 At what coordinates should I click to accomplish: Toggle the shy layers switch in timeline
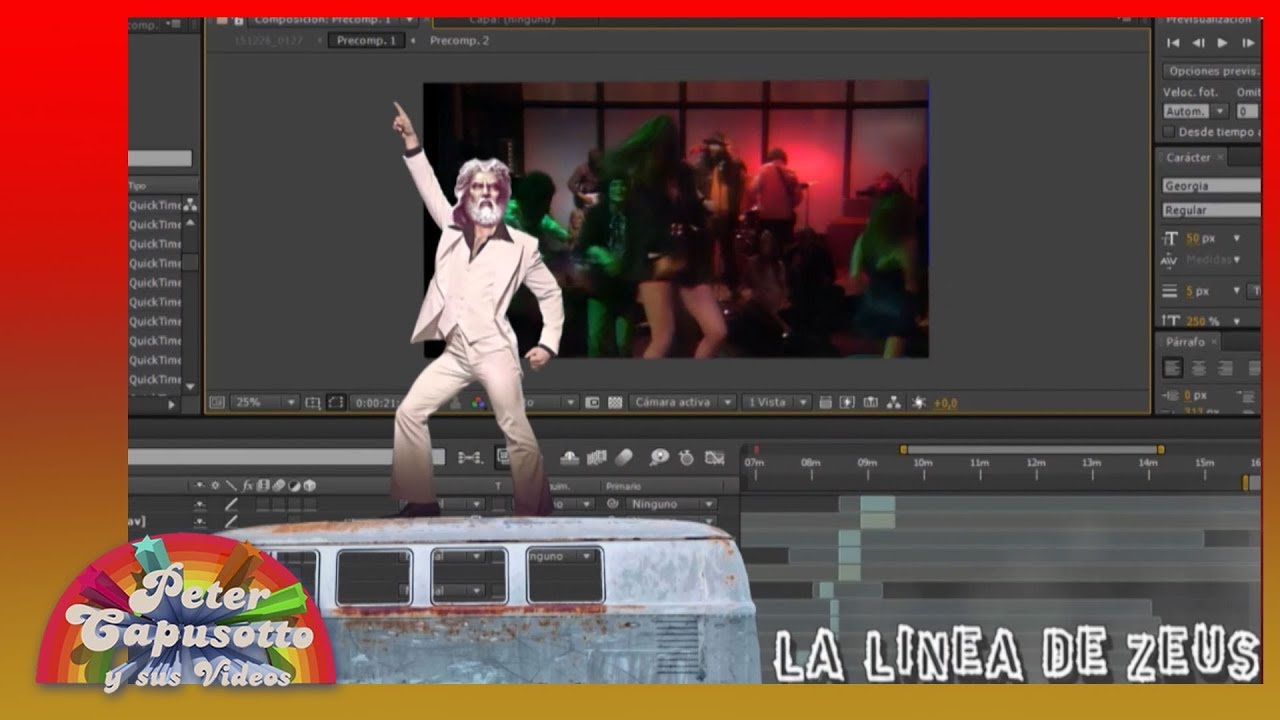571,457
